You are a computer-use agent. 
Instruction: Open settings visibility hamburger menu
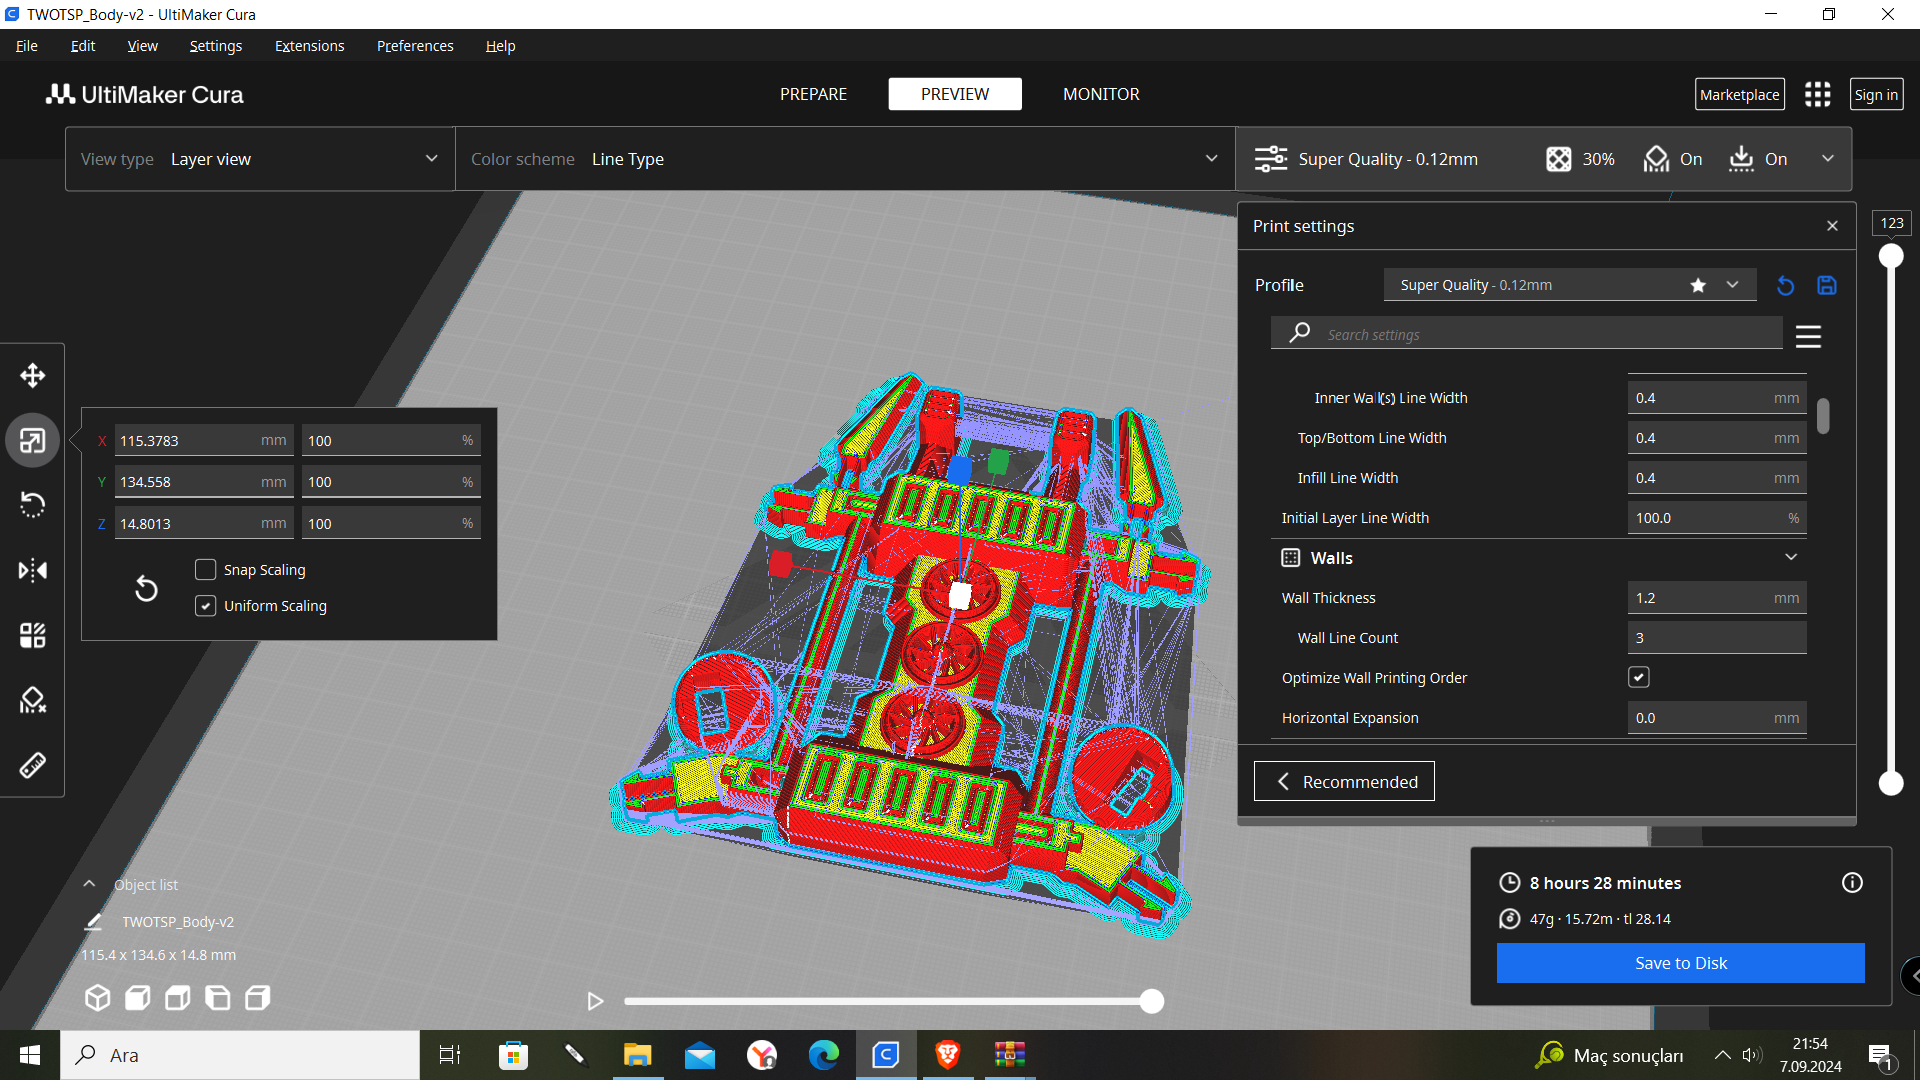tap(1808, 336)
